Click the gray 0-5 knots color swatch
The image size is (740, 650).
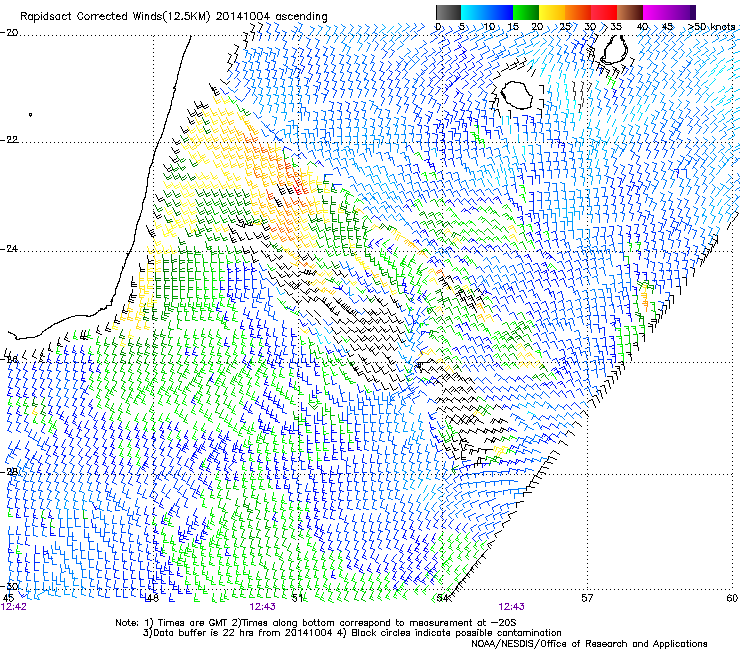tap(448, 12)
